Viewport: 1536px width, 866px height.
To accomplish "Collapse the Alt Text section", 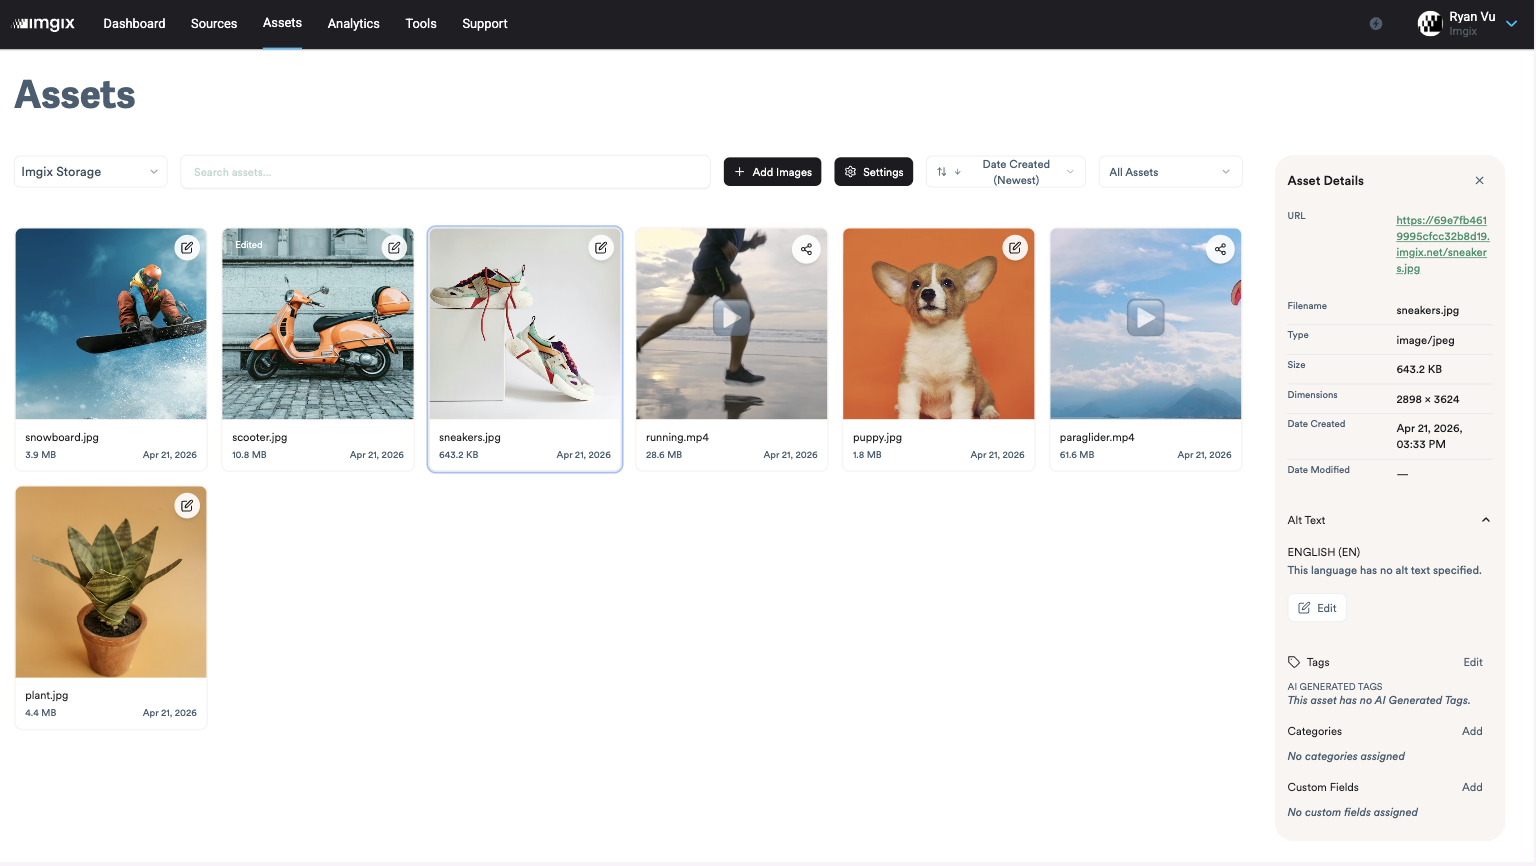I will pyautogui.click(x=1485, y=519).
